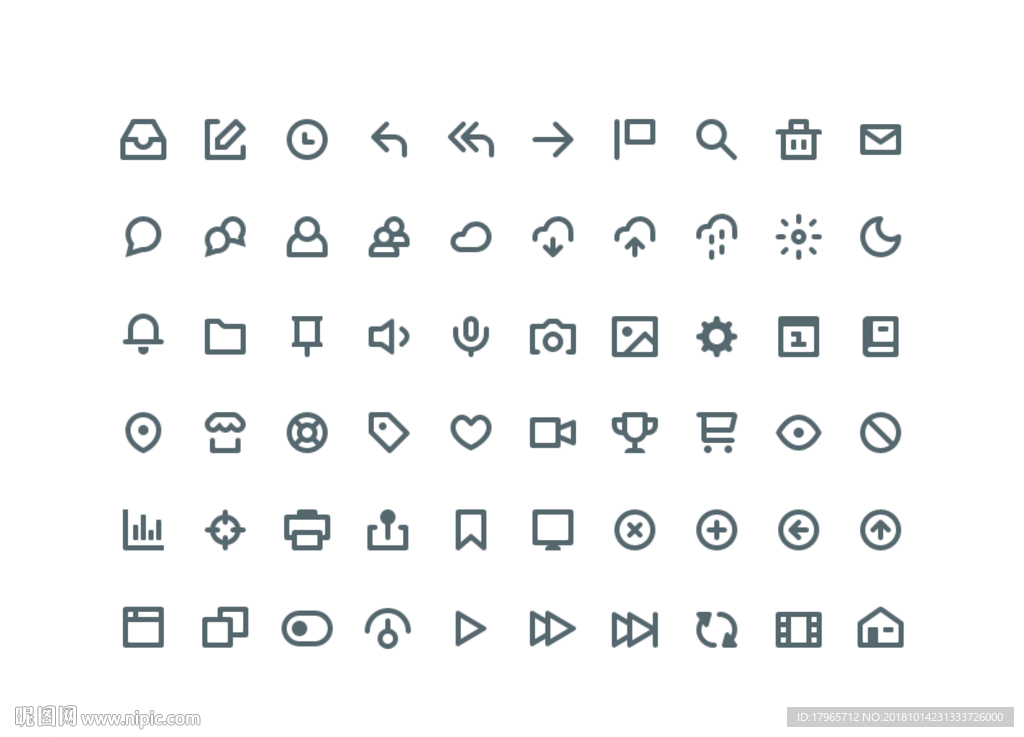The height and width of the screenshot is (737, 1024).
Task: Click the gauge dial knob icon
Action: pos(388,628)
